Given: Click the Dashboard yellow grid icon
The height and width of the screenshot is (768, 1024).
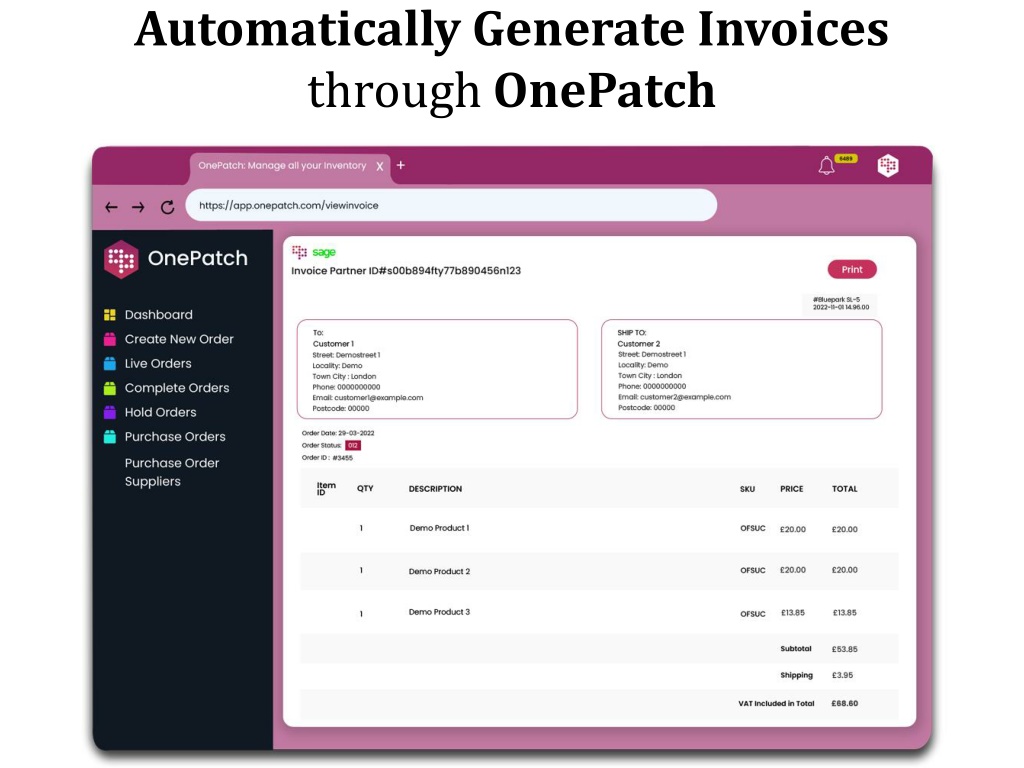Looking at the screenshot, I should pos(110,315).
